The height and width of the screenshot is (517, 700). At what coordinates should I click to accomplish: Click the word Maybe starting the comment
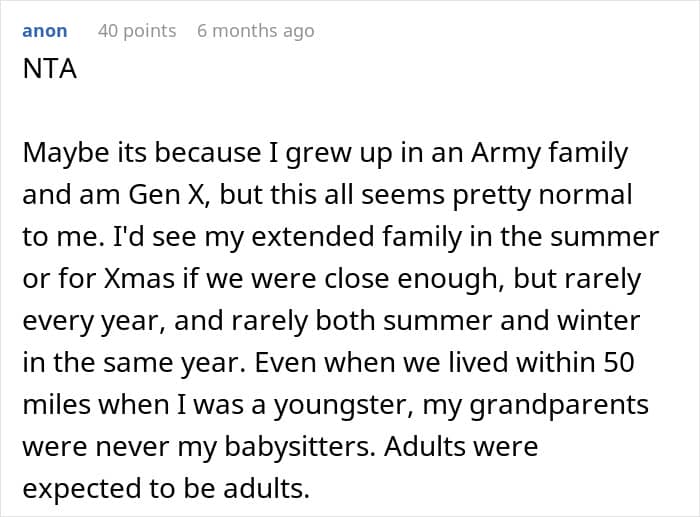66,153
